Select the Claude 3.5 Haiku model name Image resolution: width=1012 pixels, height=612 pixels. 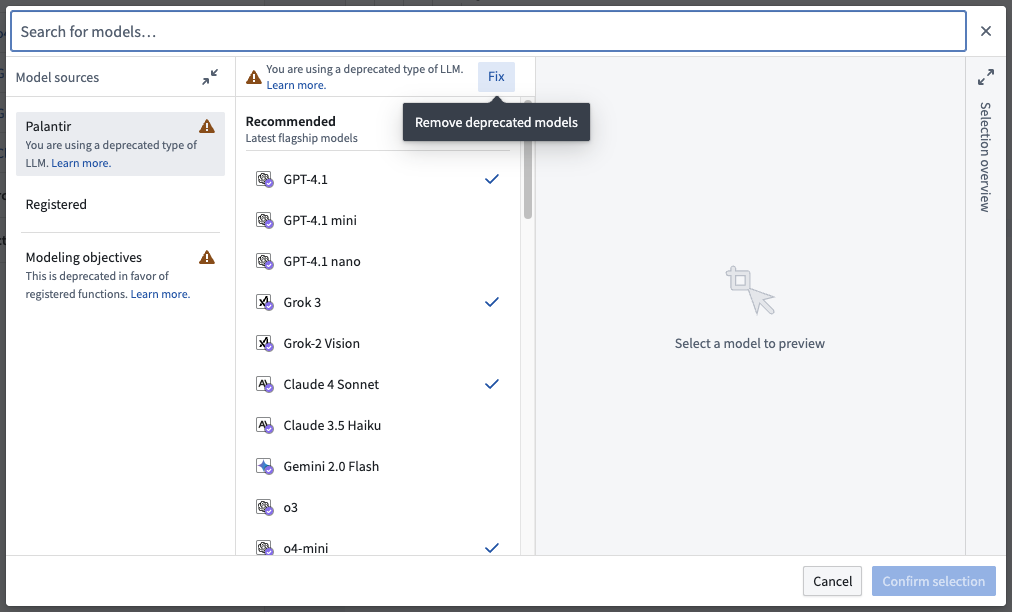[x=332, y=425]
